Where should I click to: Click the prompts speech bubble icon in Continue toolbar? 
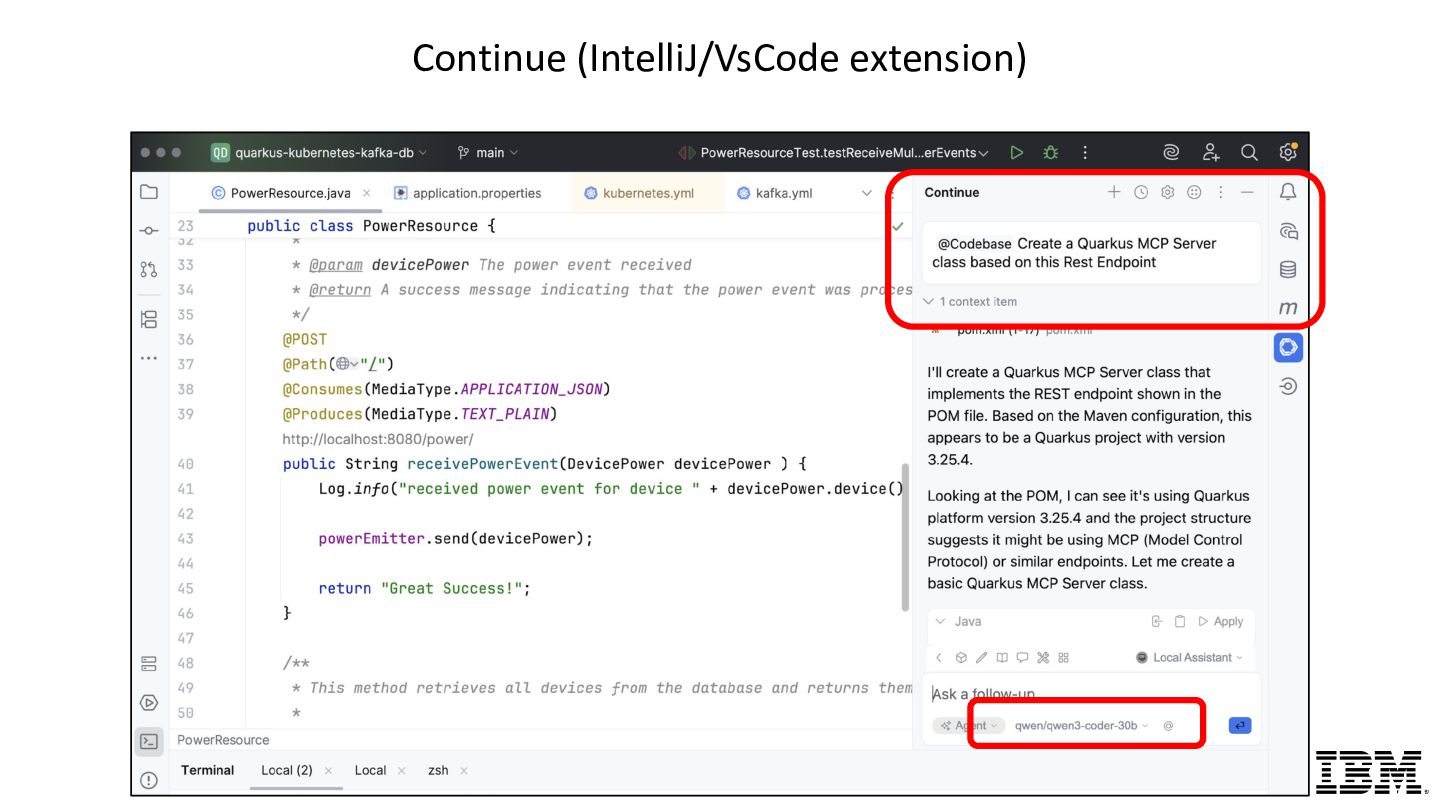click(x=1022, y=658)
